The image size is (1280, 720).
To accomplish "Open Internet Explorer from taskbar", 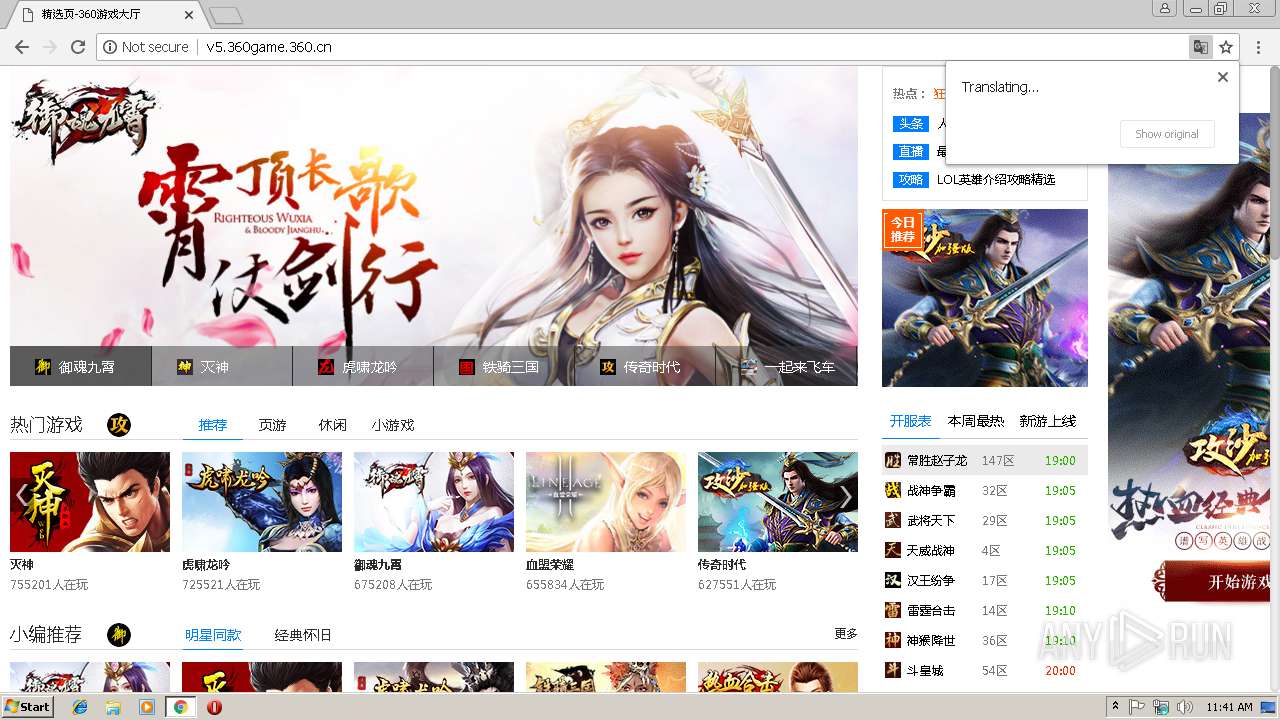I will 80,707.
